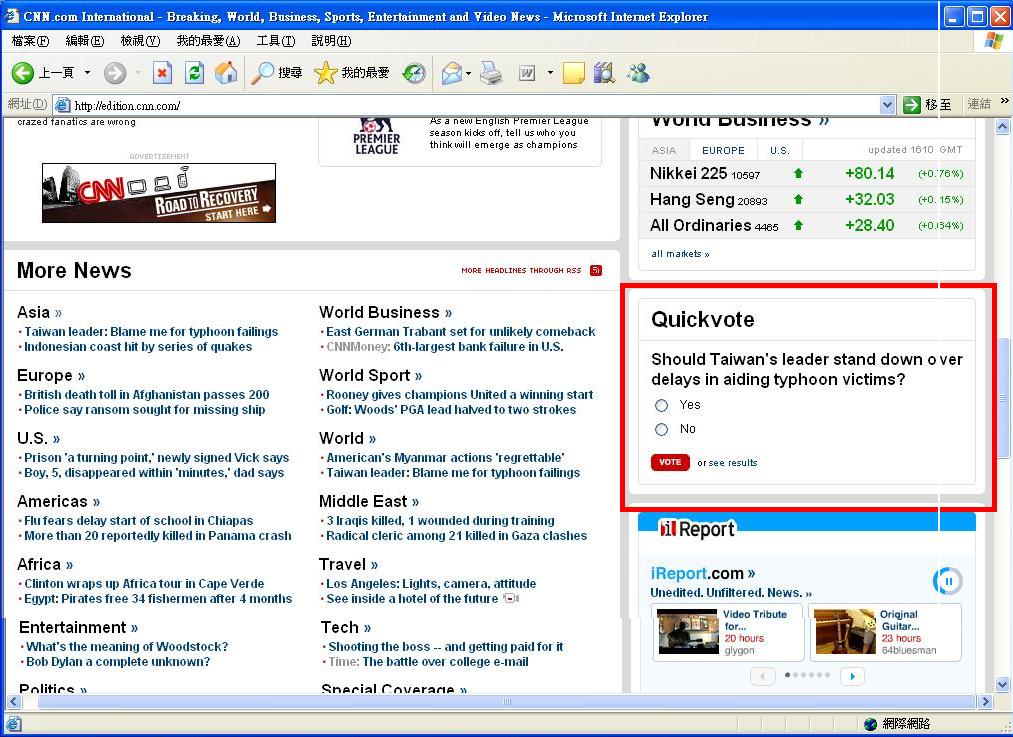Open the Video Tribute thumbnail by glygon
This screenshot has width=1013, height=737.
[688, 631]
